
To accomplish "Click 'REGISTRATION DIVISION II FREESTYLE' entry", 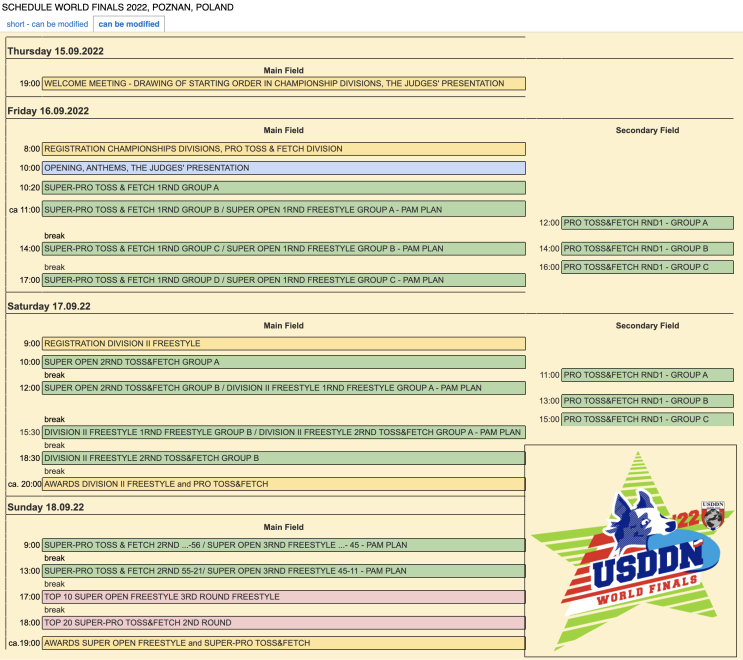I will 284,344.
